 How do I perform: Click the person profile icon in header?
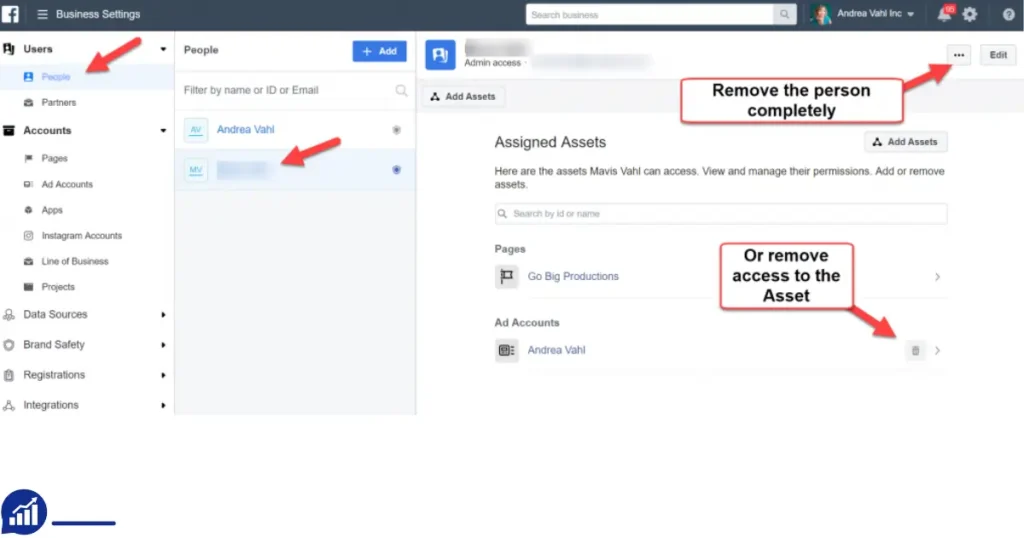click(x=440, y=55)
